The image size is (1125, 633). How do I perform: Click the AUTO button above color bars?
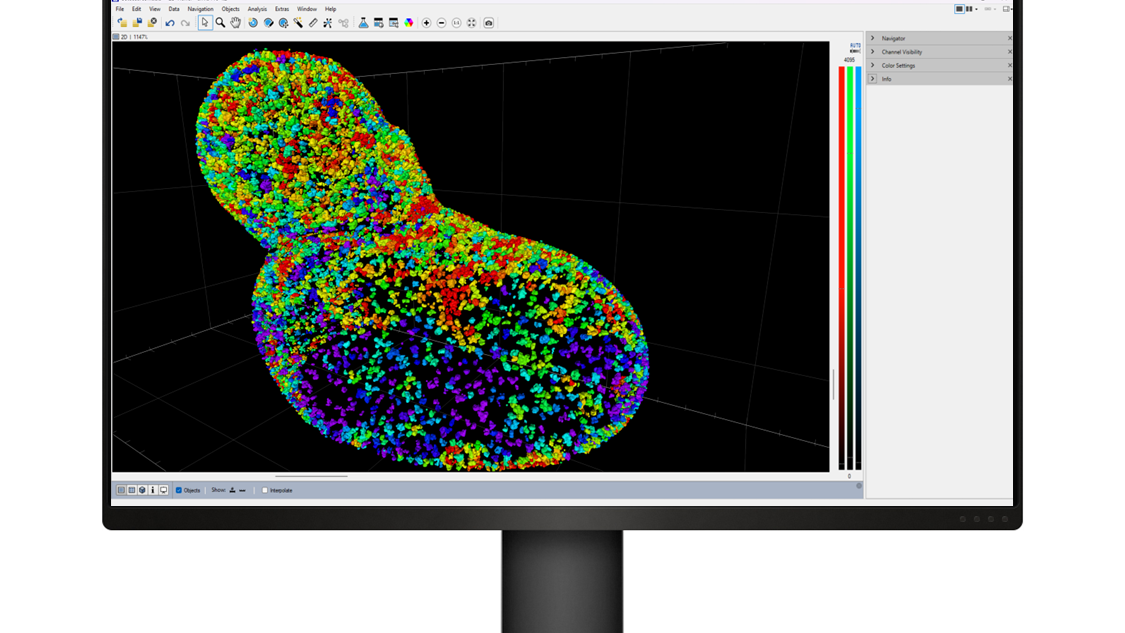click(855, 46)
